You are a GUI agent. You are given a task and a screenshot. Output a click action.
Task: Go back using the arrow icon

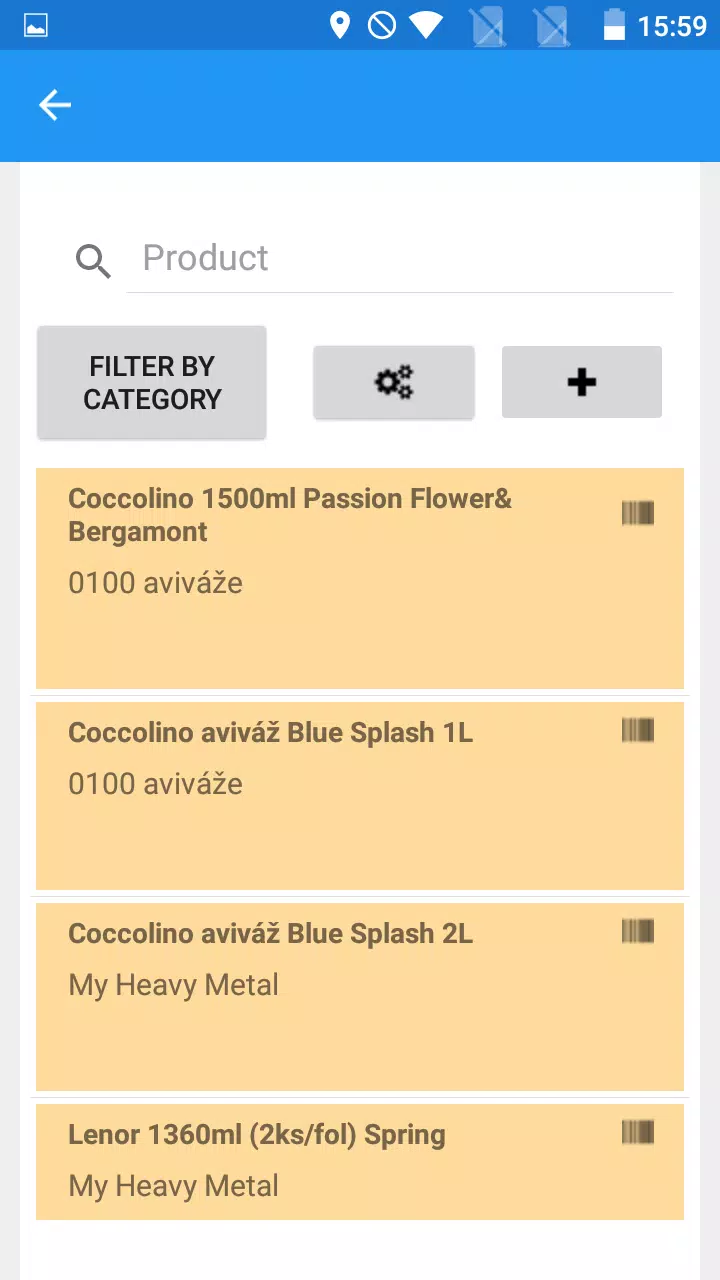(x=55, y=105)
